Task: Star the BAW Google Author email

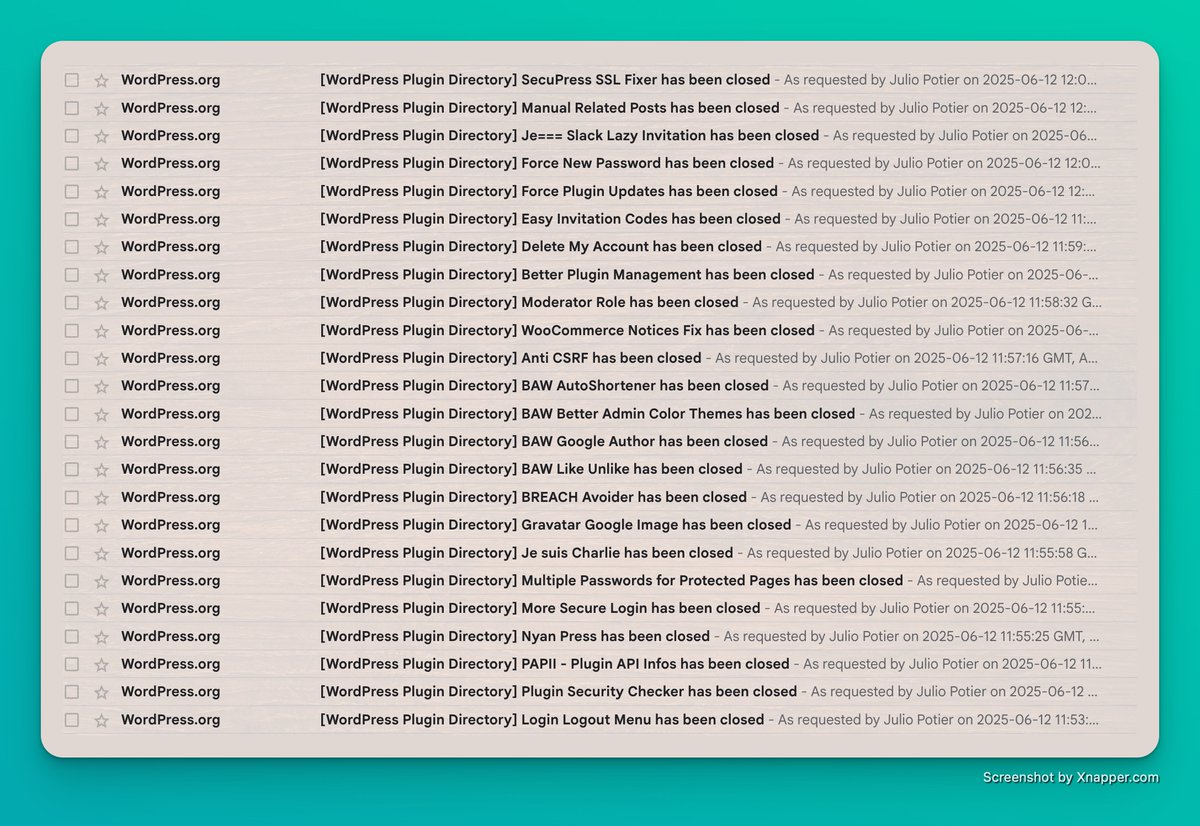Action: [101, 441]
